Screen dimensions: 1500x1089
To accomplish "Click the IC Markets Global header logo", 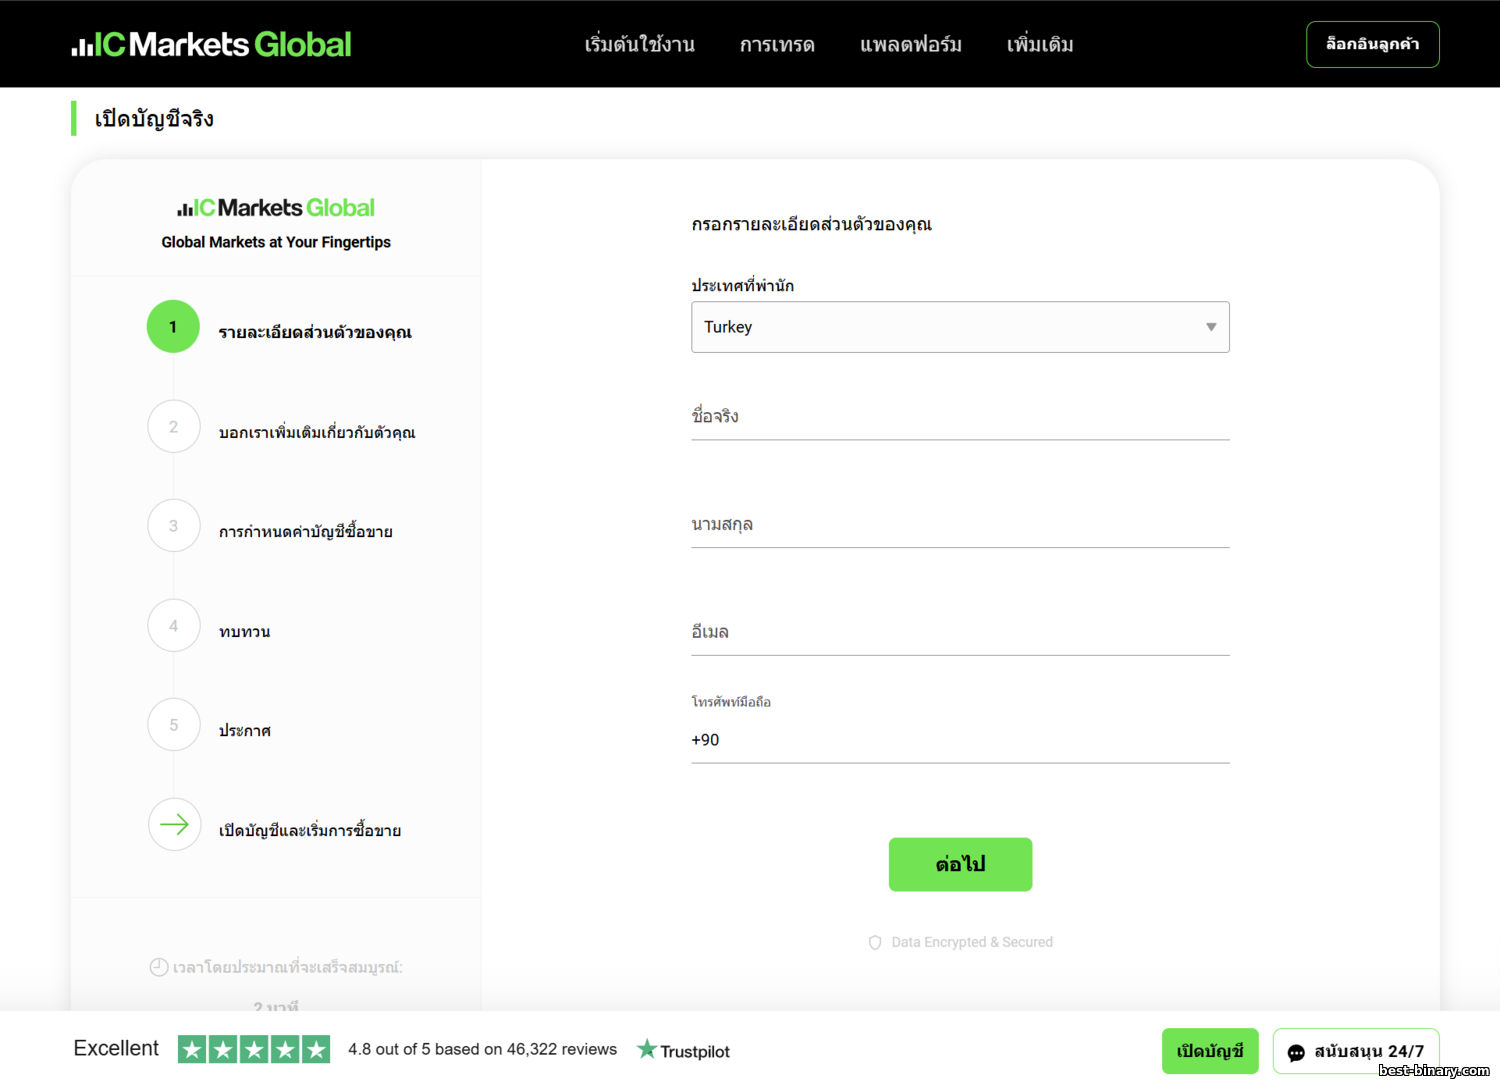I will pos(211,44).
